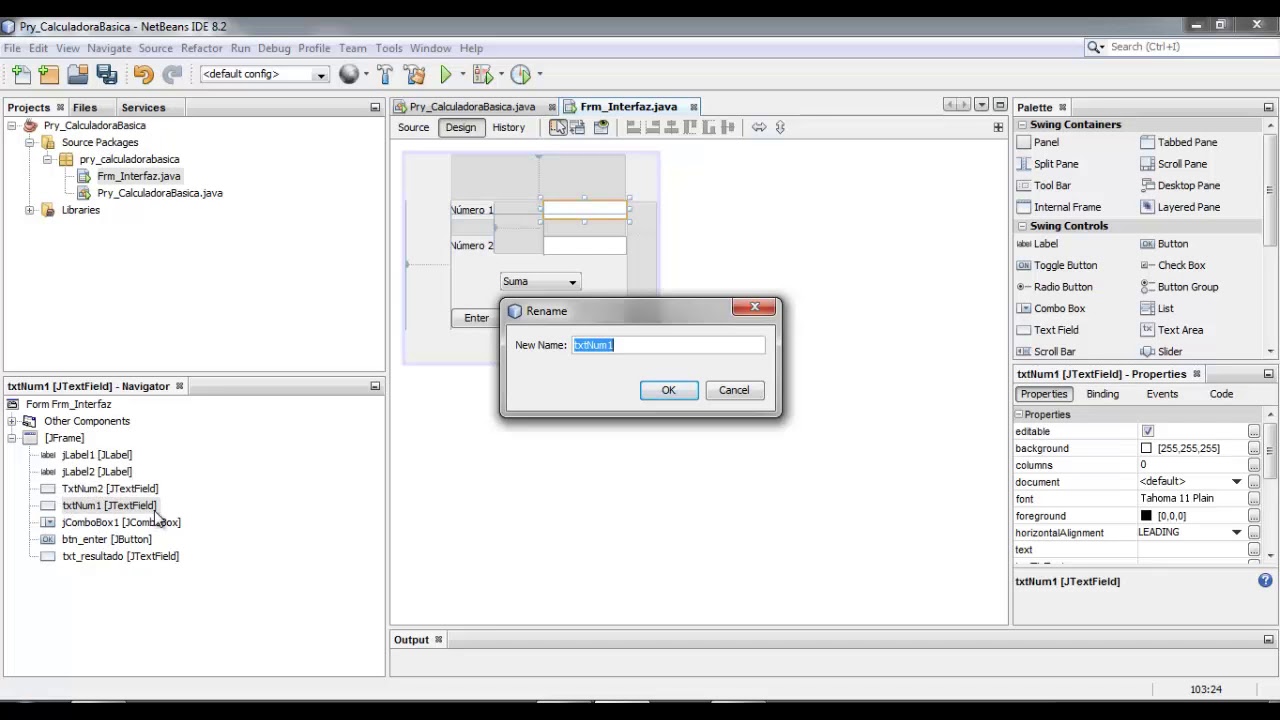
Task: Select Frm_Interfaz.java in the Projects tree
Action: point(138,176)
